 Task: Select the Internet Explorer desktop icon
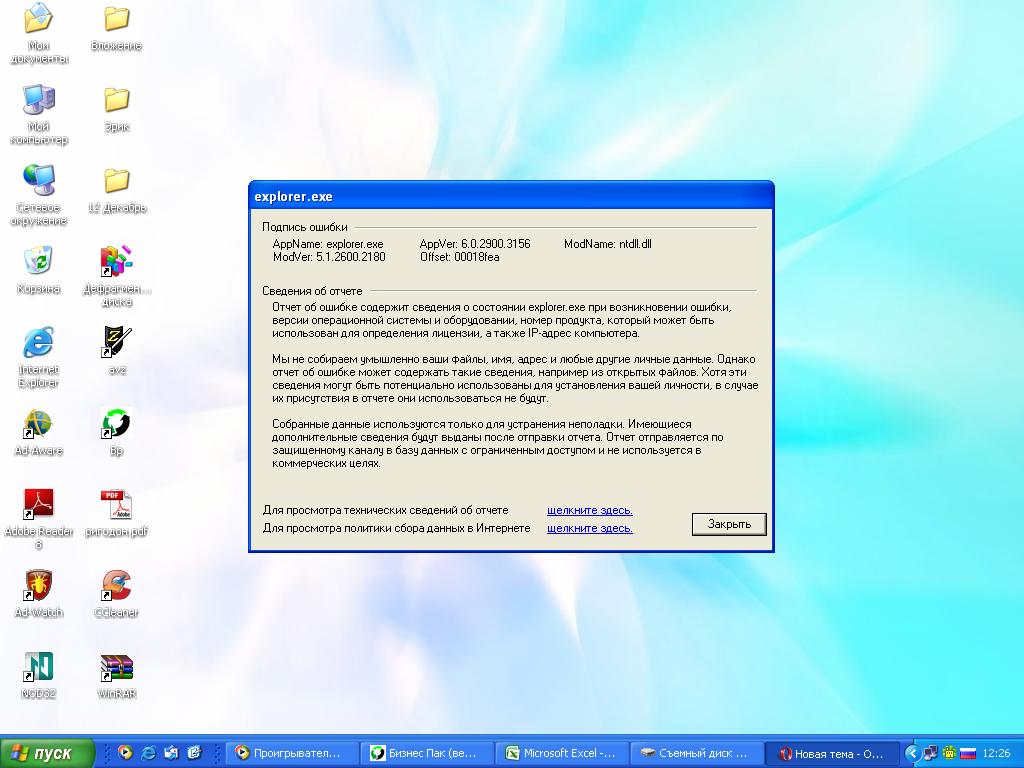(x=38, y=343)
